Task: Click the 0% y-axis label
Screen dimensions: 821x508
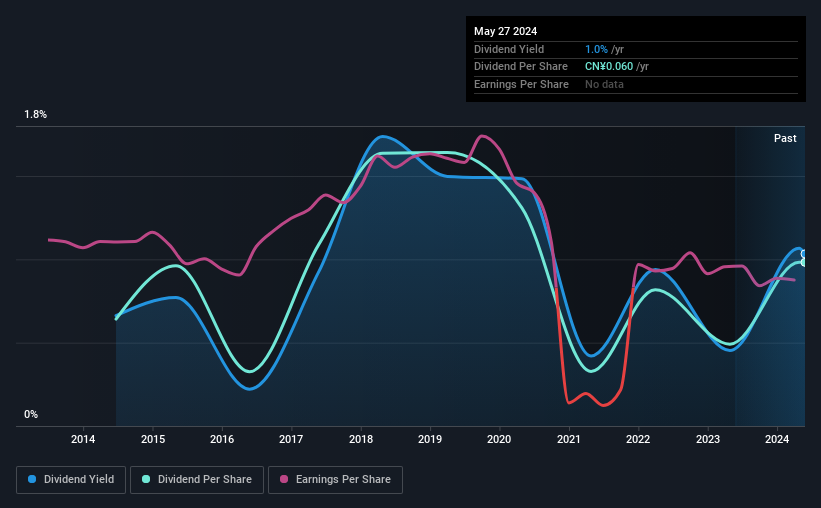Action: [31, 414]
